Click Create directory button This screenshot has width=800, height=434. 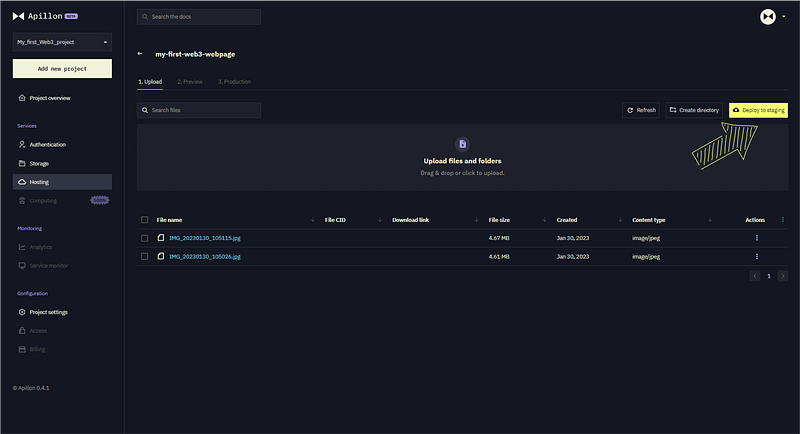tap(694, 110)
